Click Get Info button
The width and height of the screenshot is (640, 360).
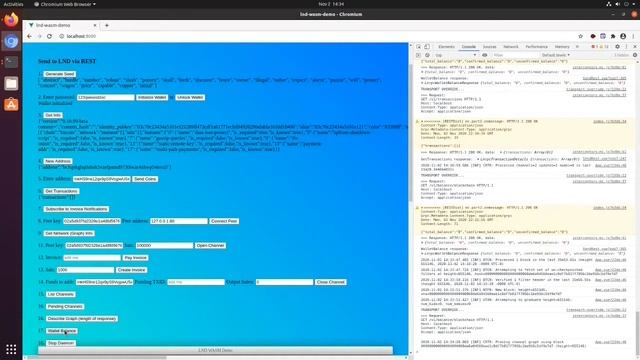pyautogui.click(x=53, y=116)
